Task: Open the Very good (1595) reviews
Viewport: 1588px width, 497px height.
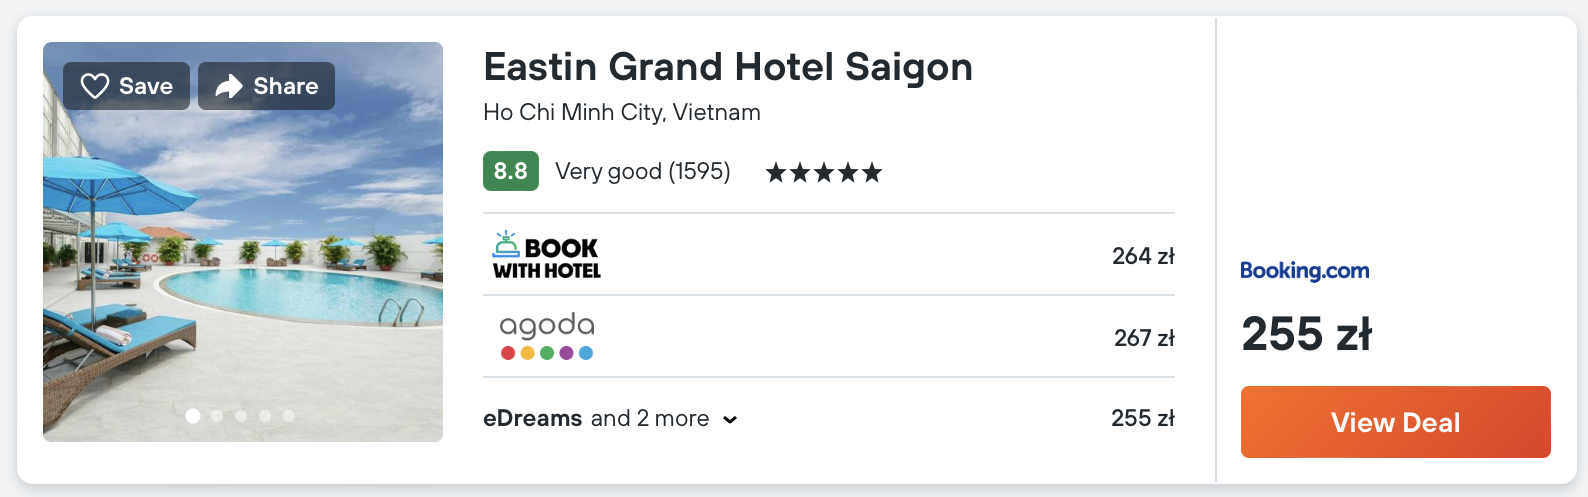Action: [642, 171]
